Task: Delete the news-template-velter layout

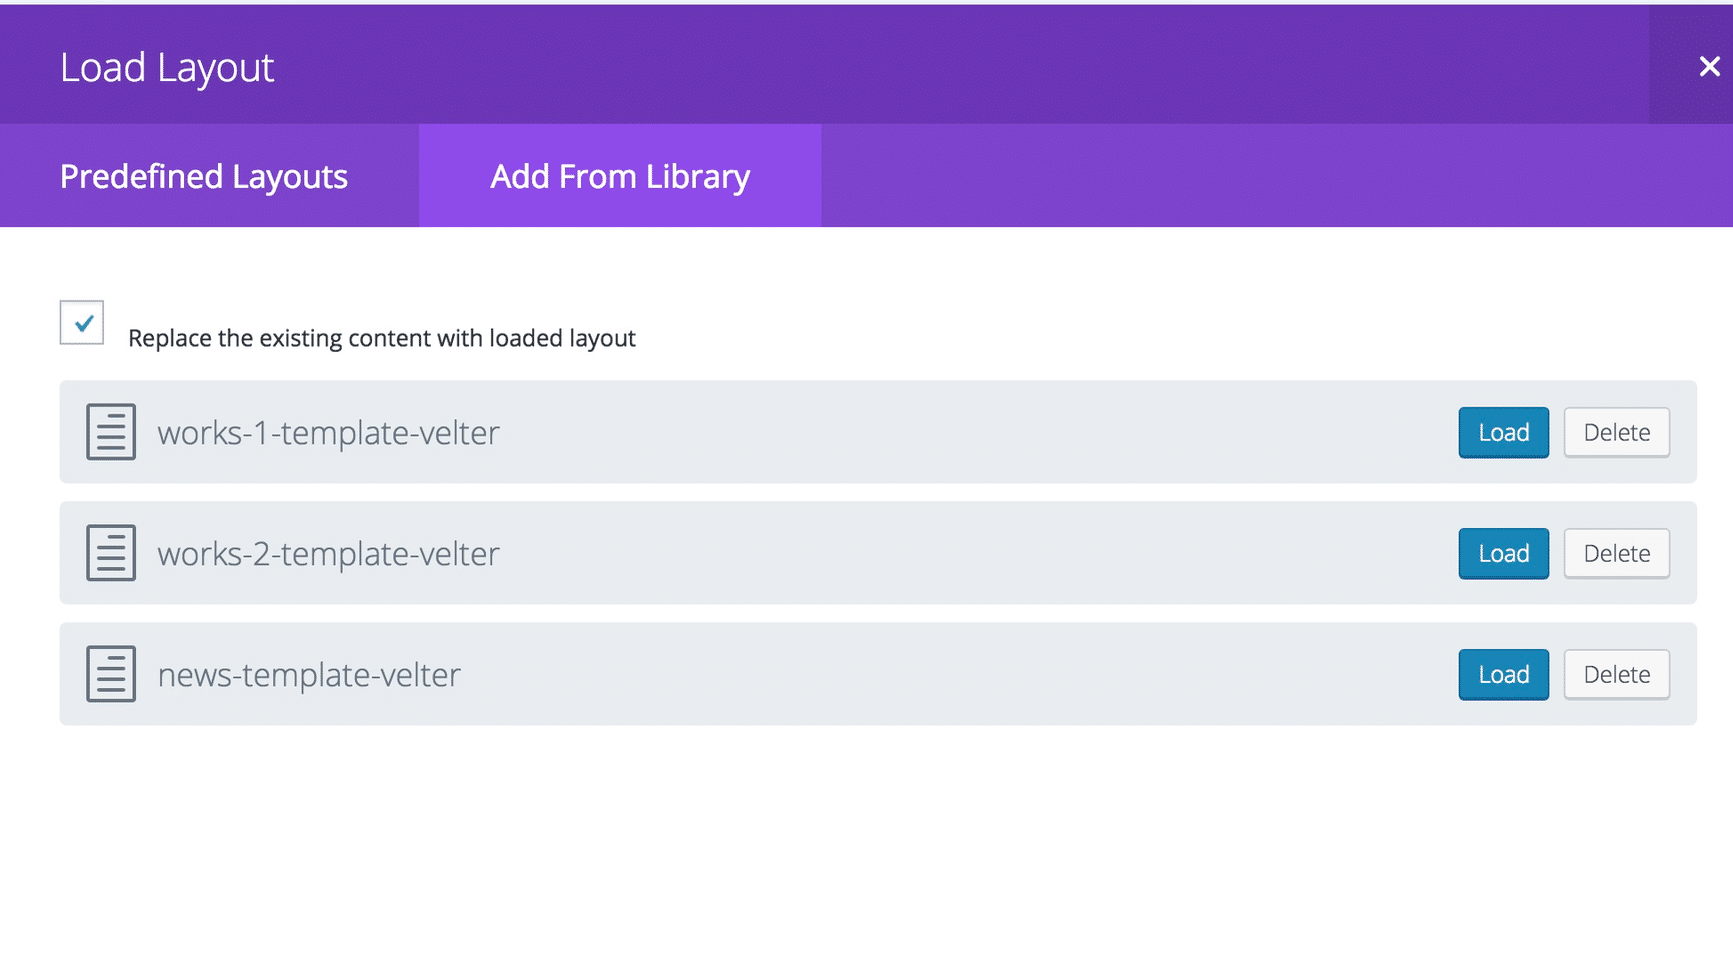Action: tap(1616, 674)
